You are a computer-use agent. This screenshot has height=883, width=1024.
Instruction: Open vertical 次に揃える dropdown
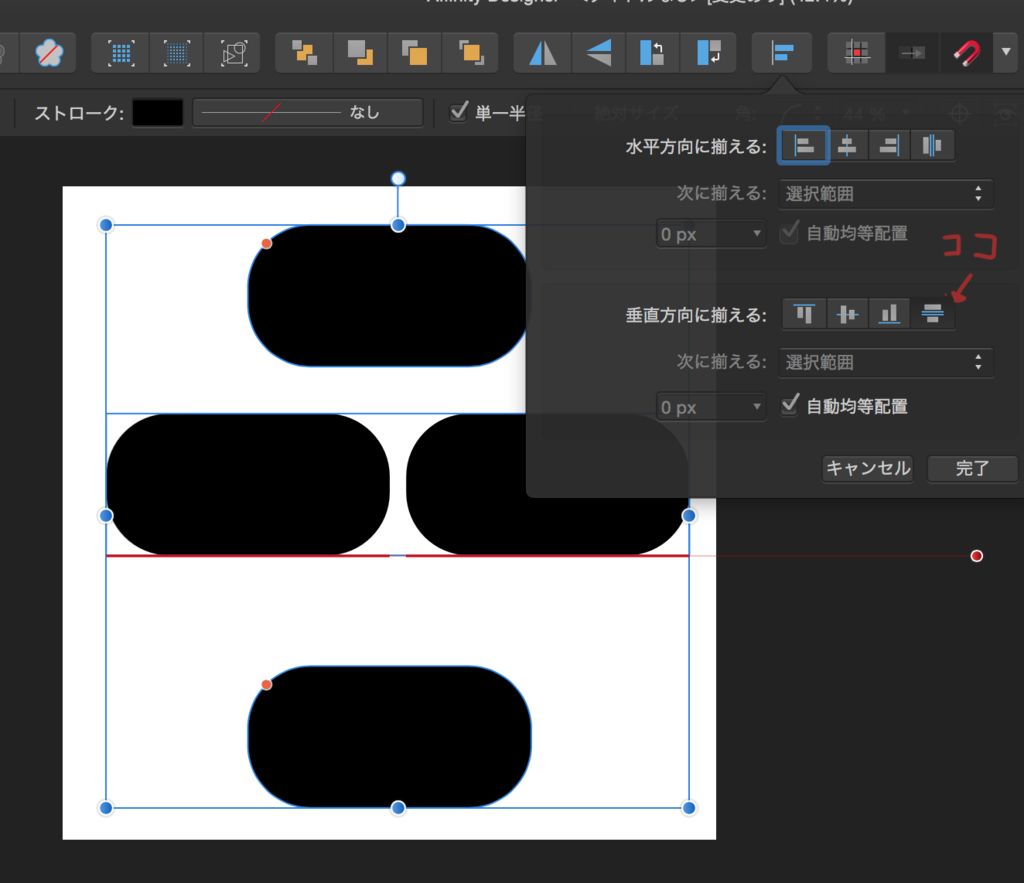[x=886, y=362]
